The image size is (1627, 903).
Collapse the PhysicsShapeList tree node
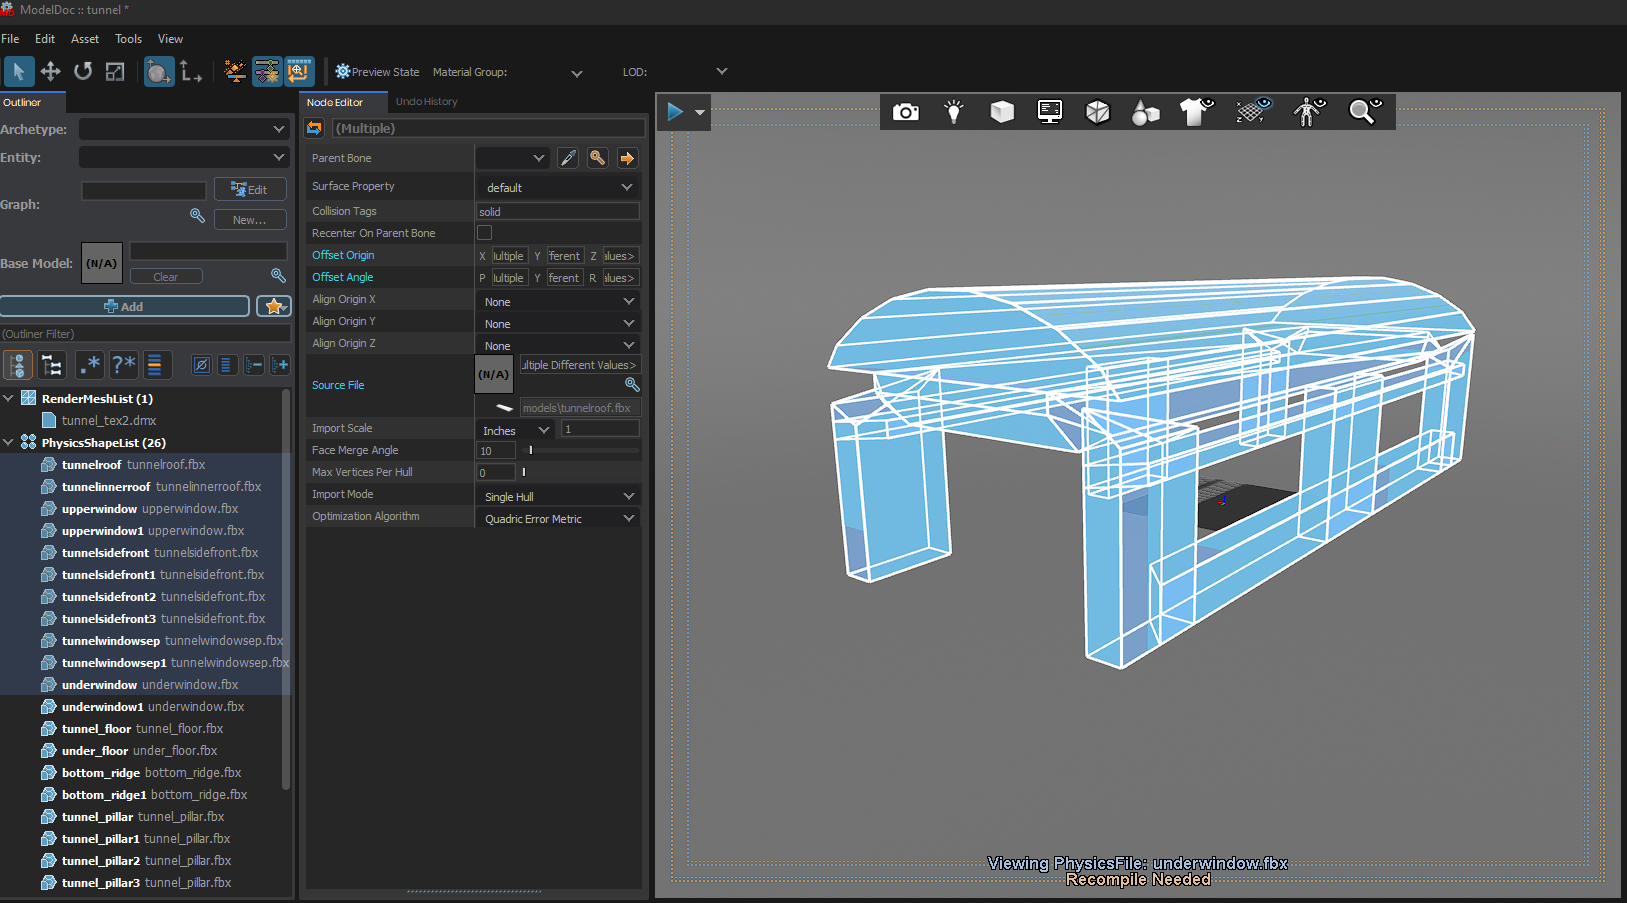point(9,442)
